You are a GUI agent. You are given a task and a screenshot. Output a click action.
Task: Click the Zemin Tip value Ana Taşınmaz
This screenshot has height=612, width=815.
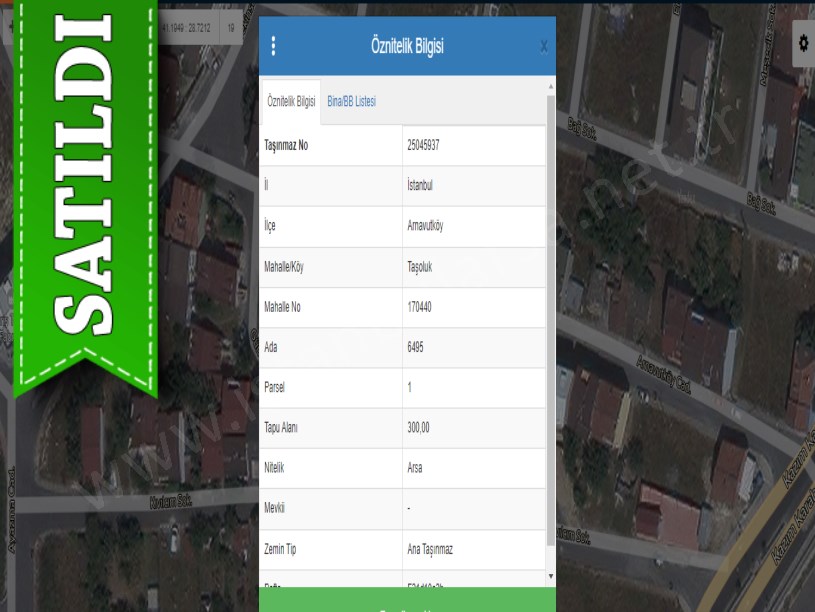point(430,549)
